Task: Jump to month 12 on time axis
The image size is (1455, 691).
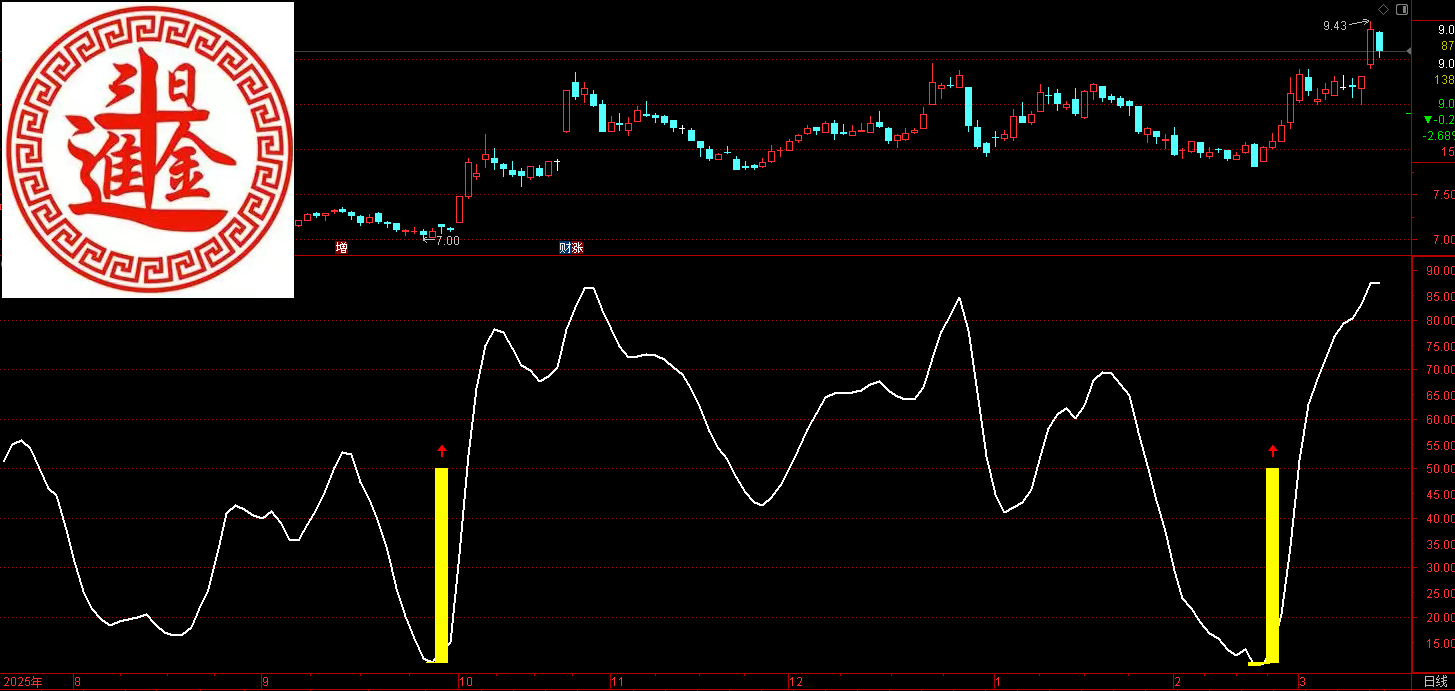Action: [796, 682]
